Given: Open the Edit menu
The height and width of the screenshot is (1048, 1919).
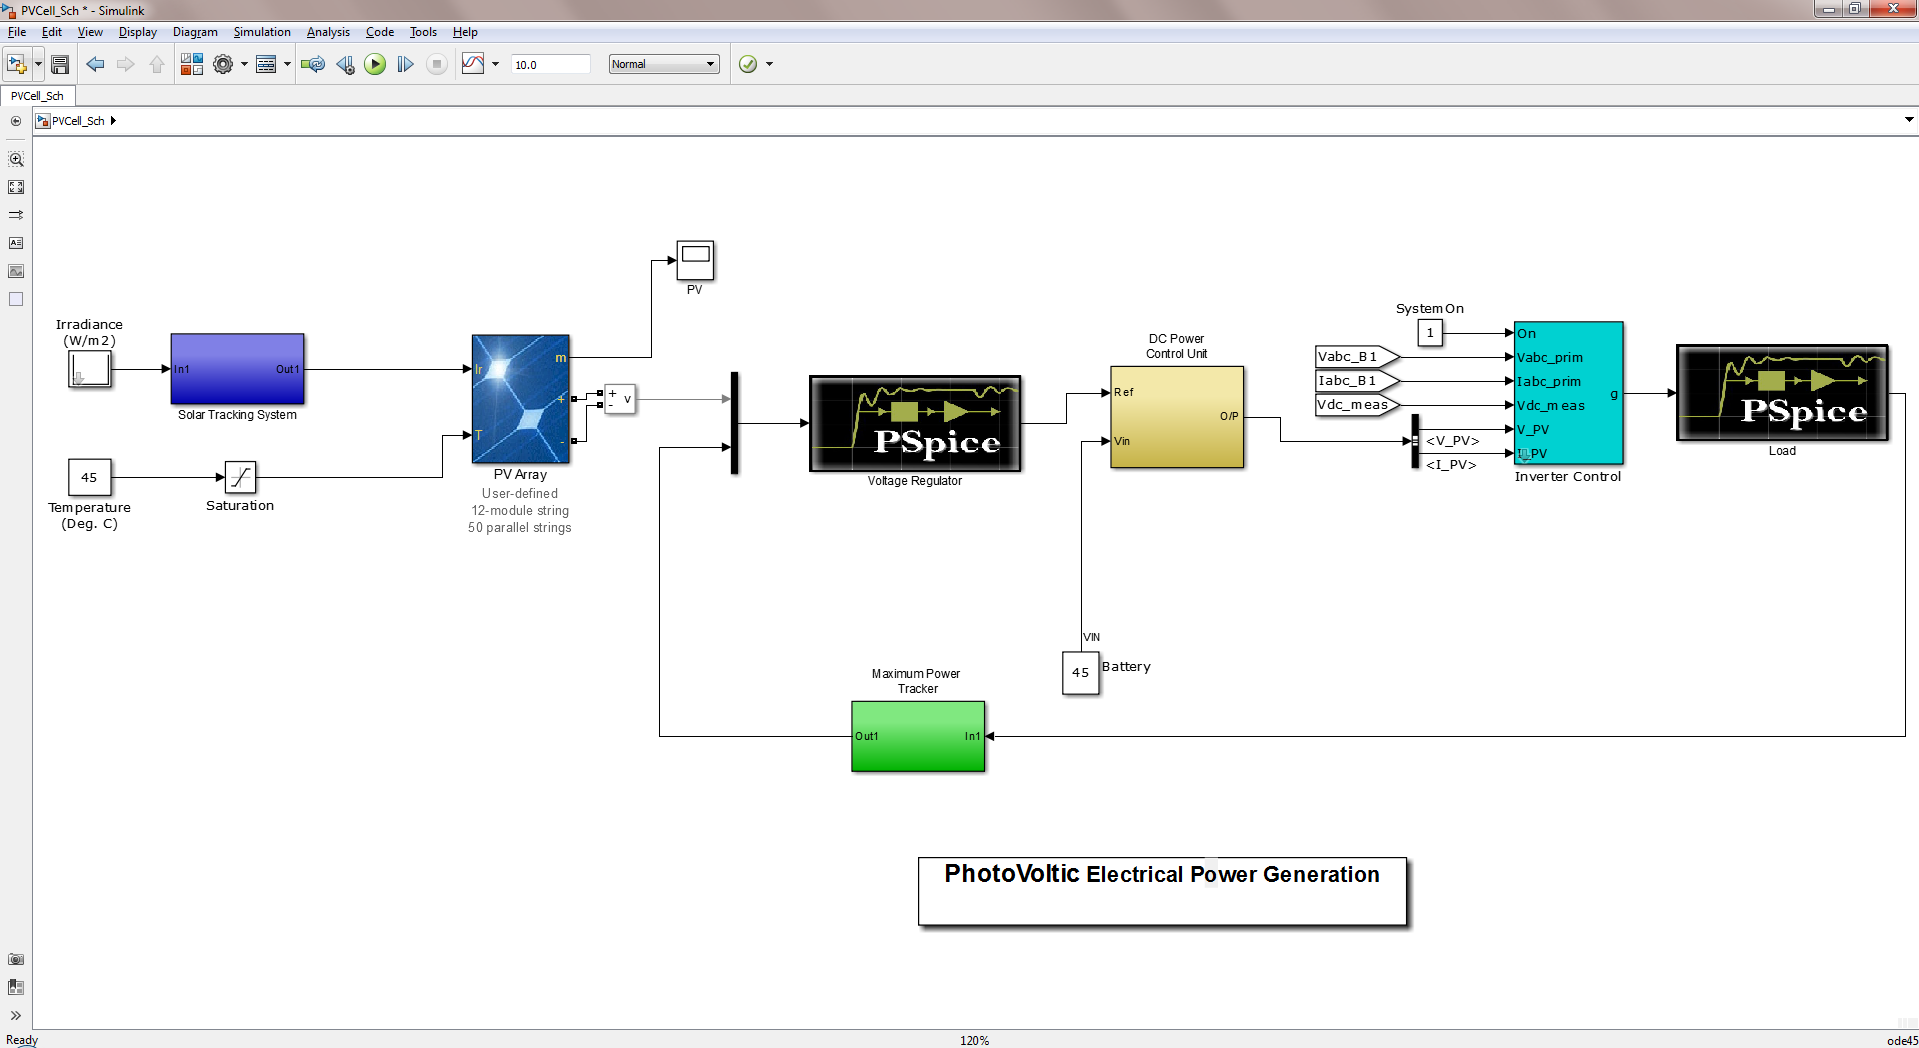Looking at the screenshot, I should pos(52,32).
